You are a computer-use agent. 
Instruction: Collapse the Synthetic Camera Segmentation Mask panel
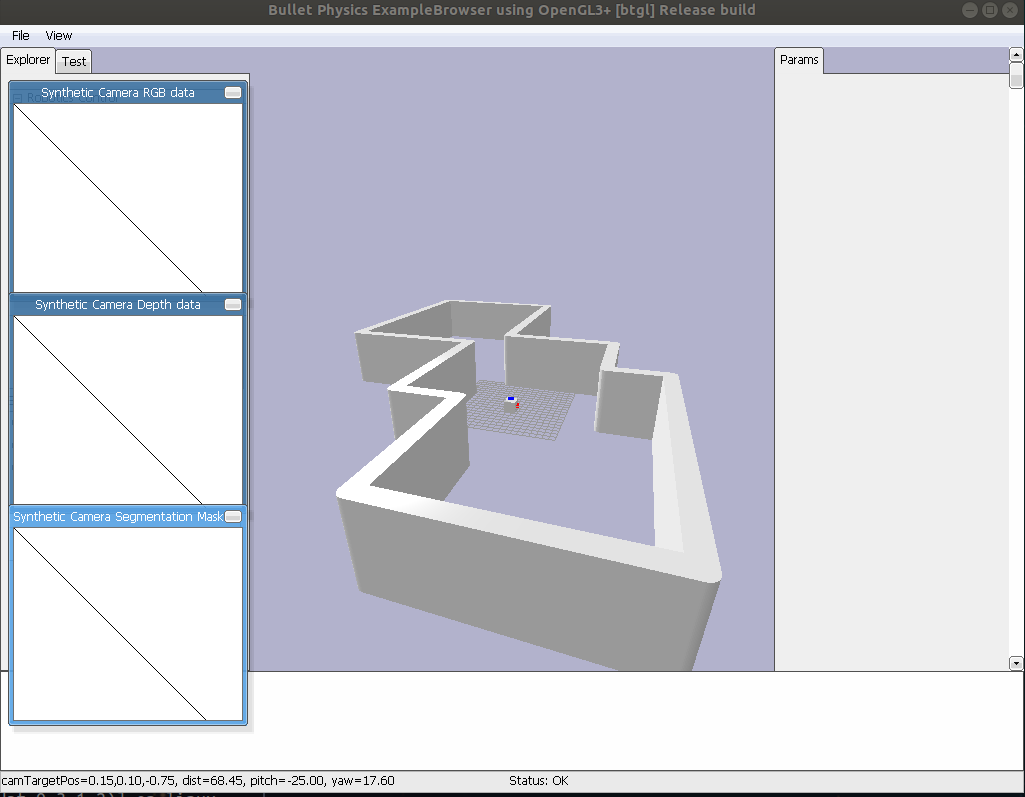coord(232,517)
